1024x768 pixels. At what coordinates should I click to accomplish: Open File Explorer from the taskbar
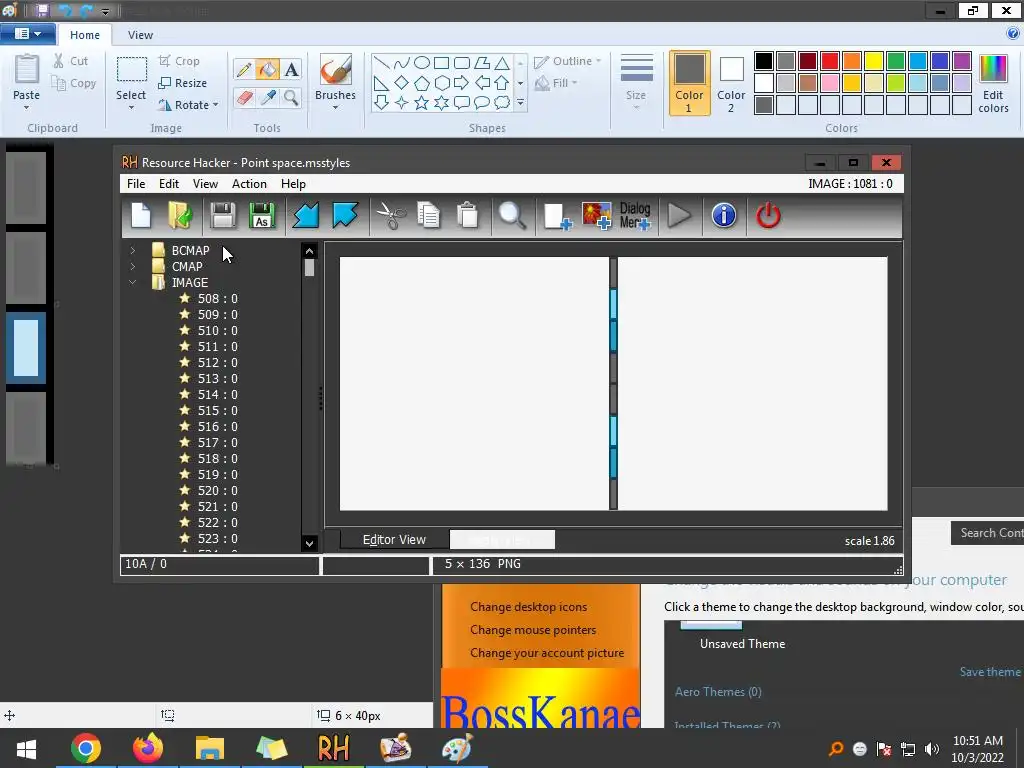tap(210, 748)
